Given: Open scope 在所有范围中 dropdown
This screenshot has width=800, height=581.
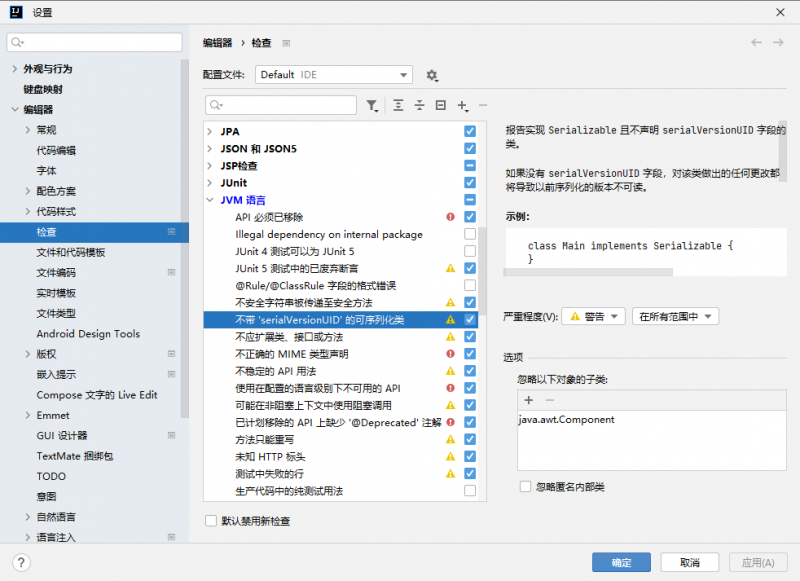Looking at the screenshot, I should [676, 317].
